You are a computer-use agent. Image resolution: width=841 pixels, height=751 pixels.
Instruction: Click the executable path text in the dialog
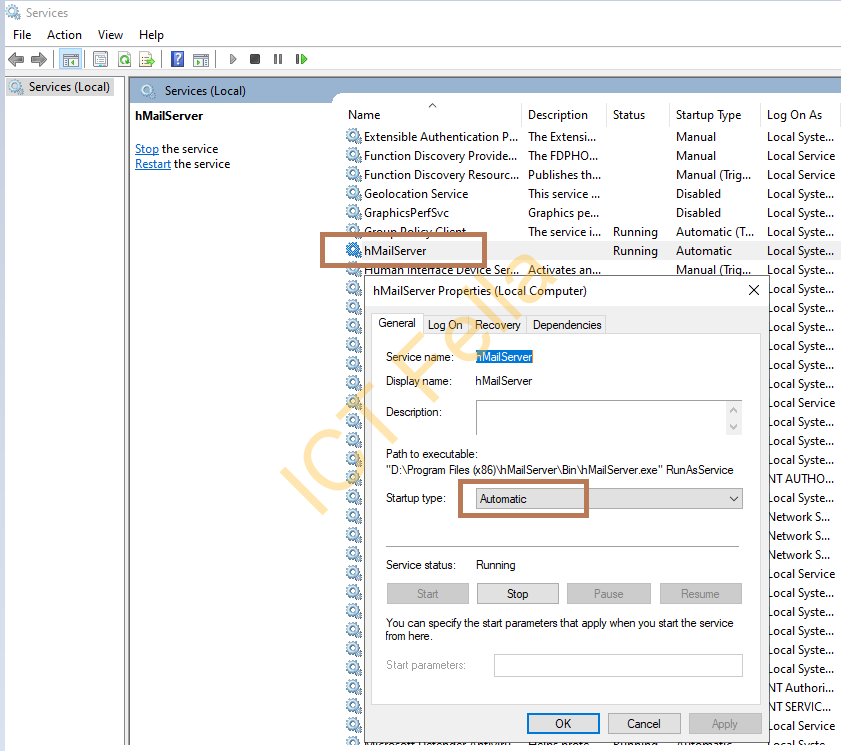tap(559, 470)
